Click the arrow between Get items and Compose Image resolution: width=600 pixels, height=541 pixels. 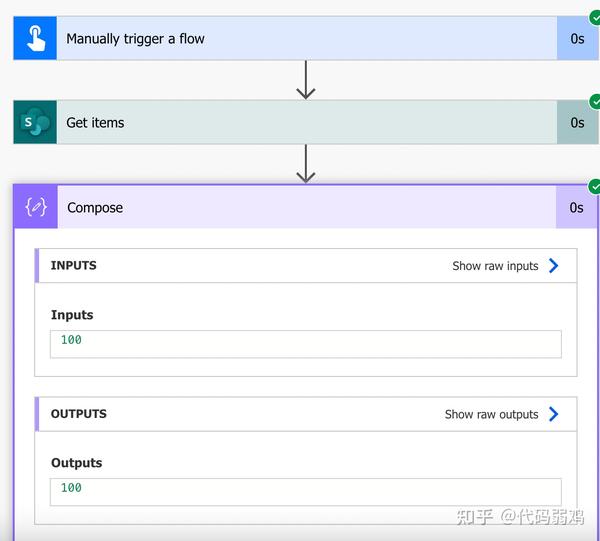[x=306, y=164]
